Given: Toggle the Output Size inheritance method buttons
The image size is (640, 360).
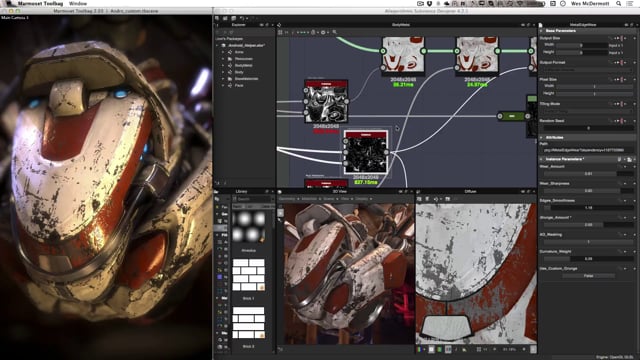Looking at the screenshot, I should point(620,38).
